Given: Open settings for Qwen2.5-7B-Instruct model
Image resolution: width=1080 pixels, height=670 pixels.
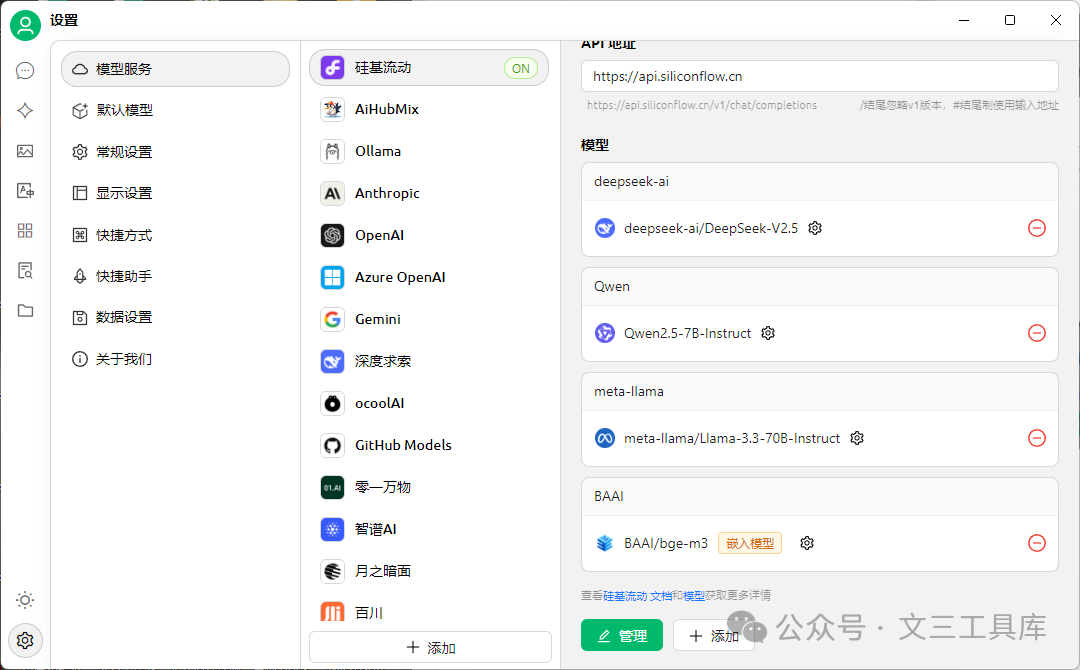Looking at the screenshot, I should coord(768,333).
